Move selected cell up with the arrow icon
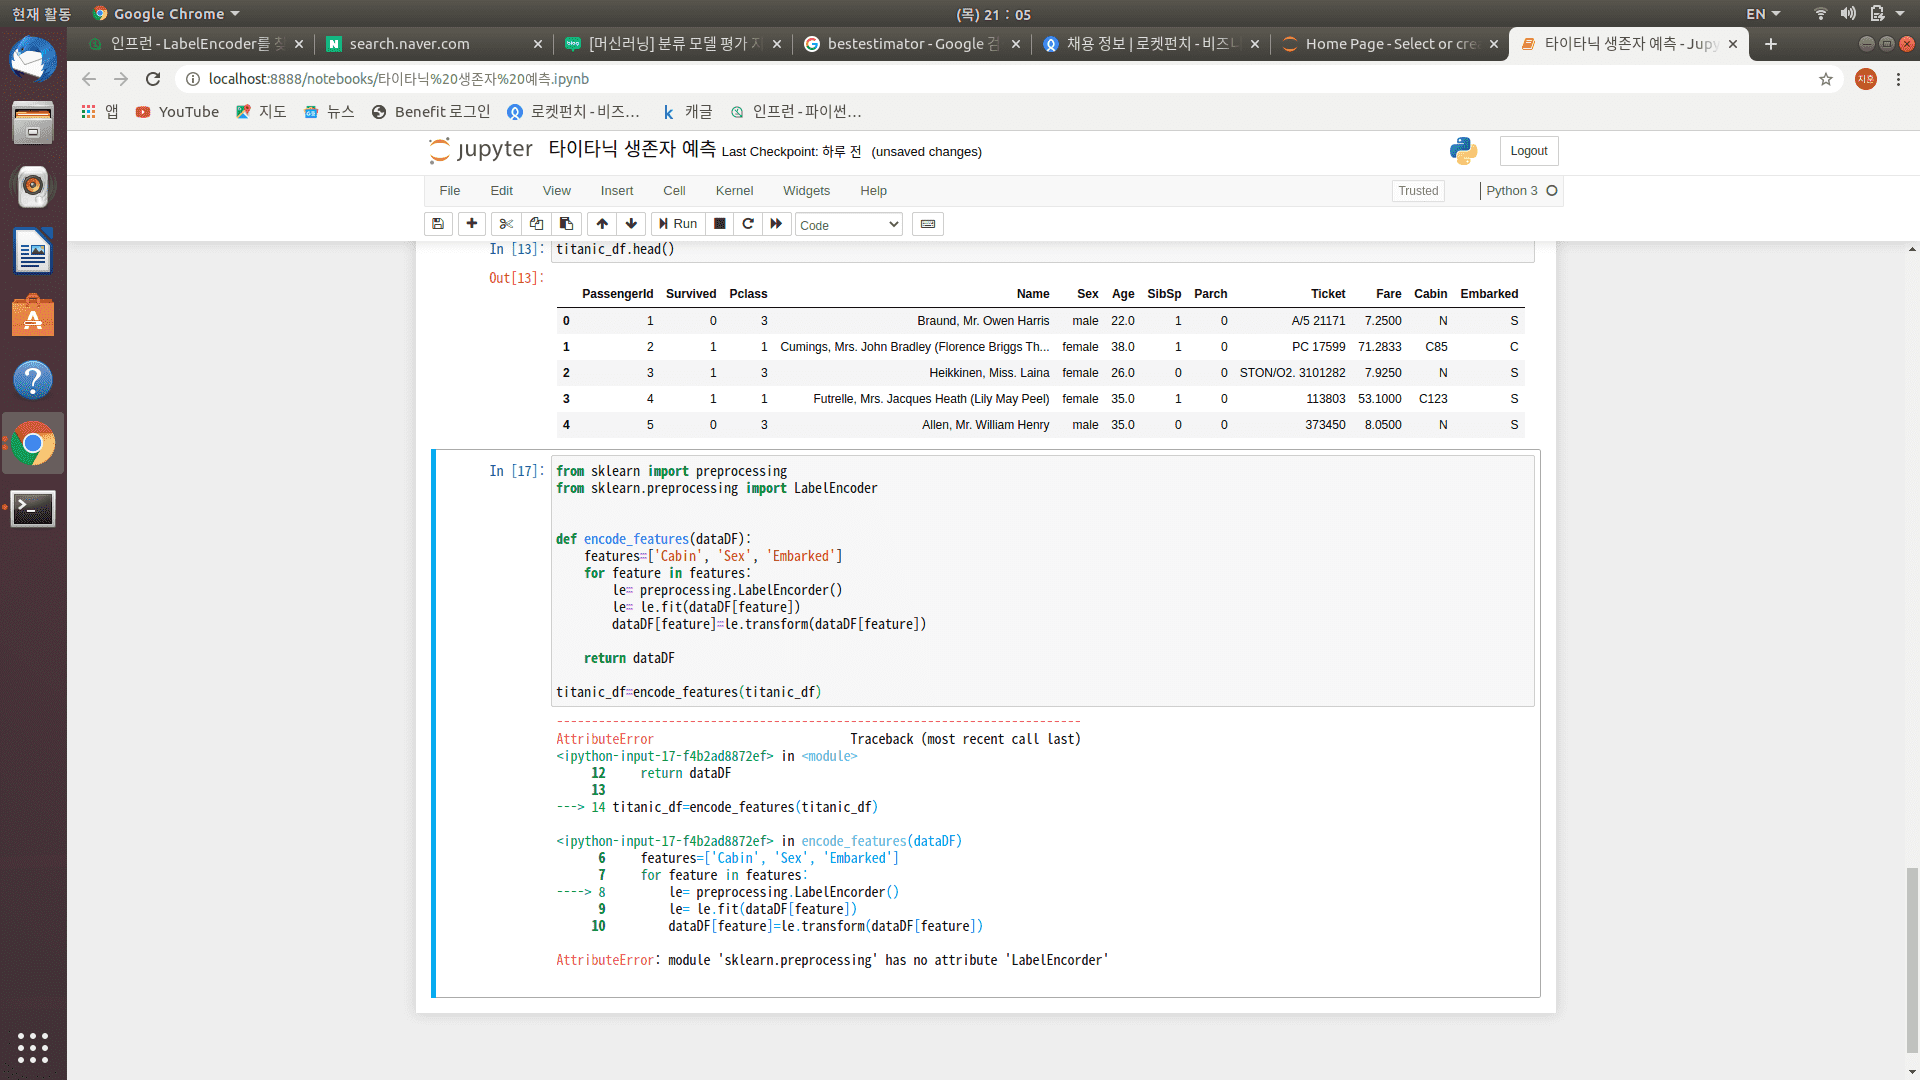The height and width of the screenshot is (1080, 1920). coord(602,224)
